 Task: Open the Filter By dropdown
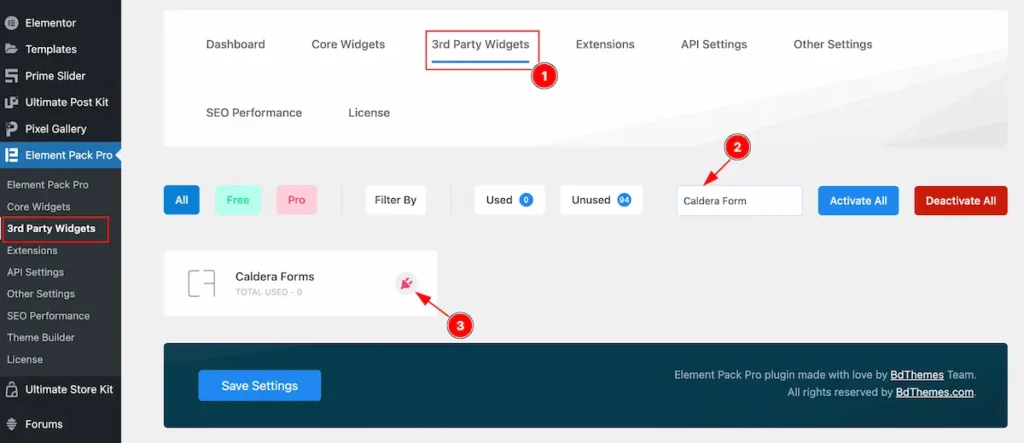coord(395,200)
